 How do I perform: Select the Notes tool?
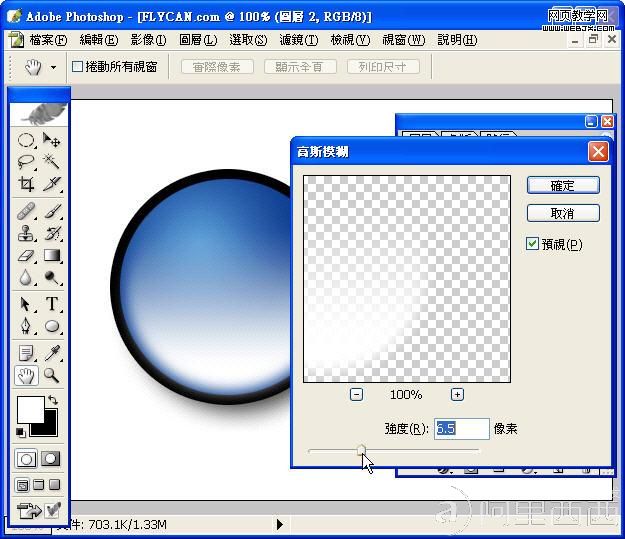point(26,353)
